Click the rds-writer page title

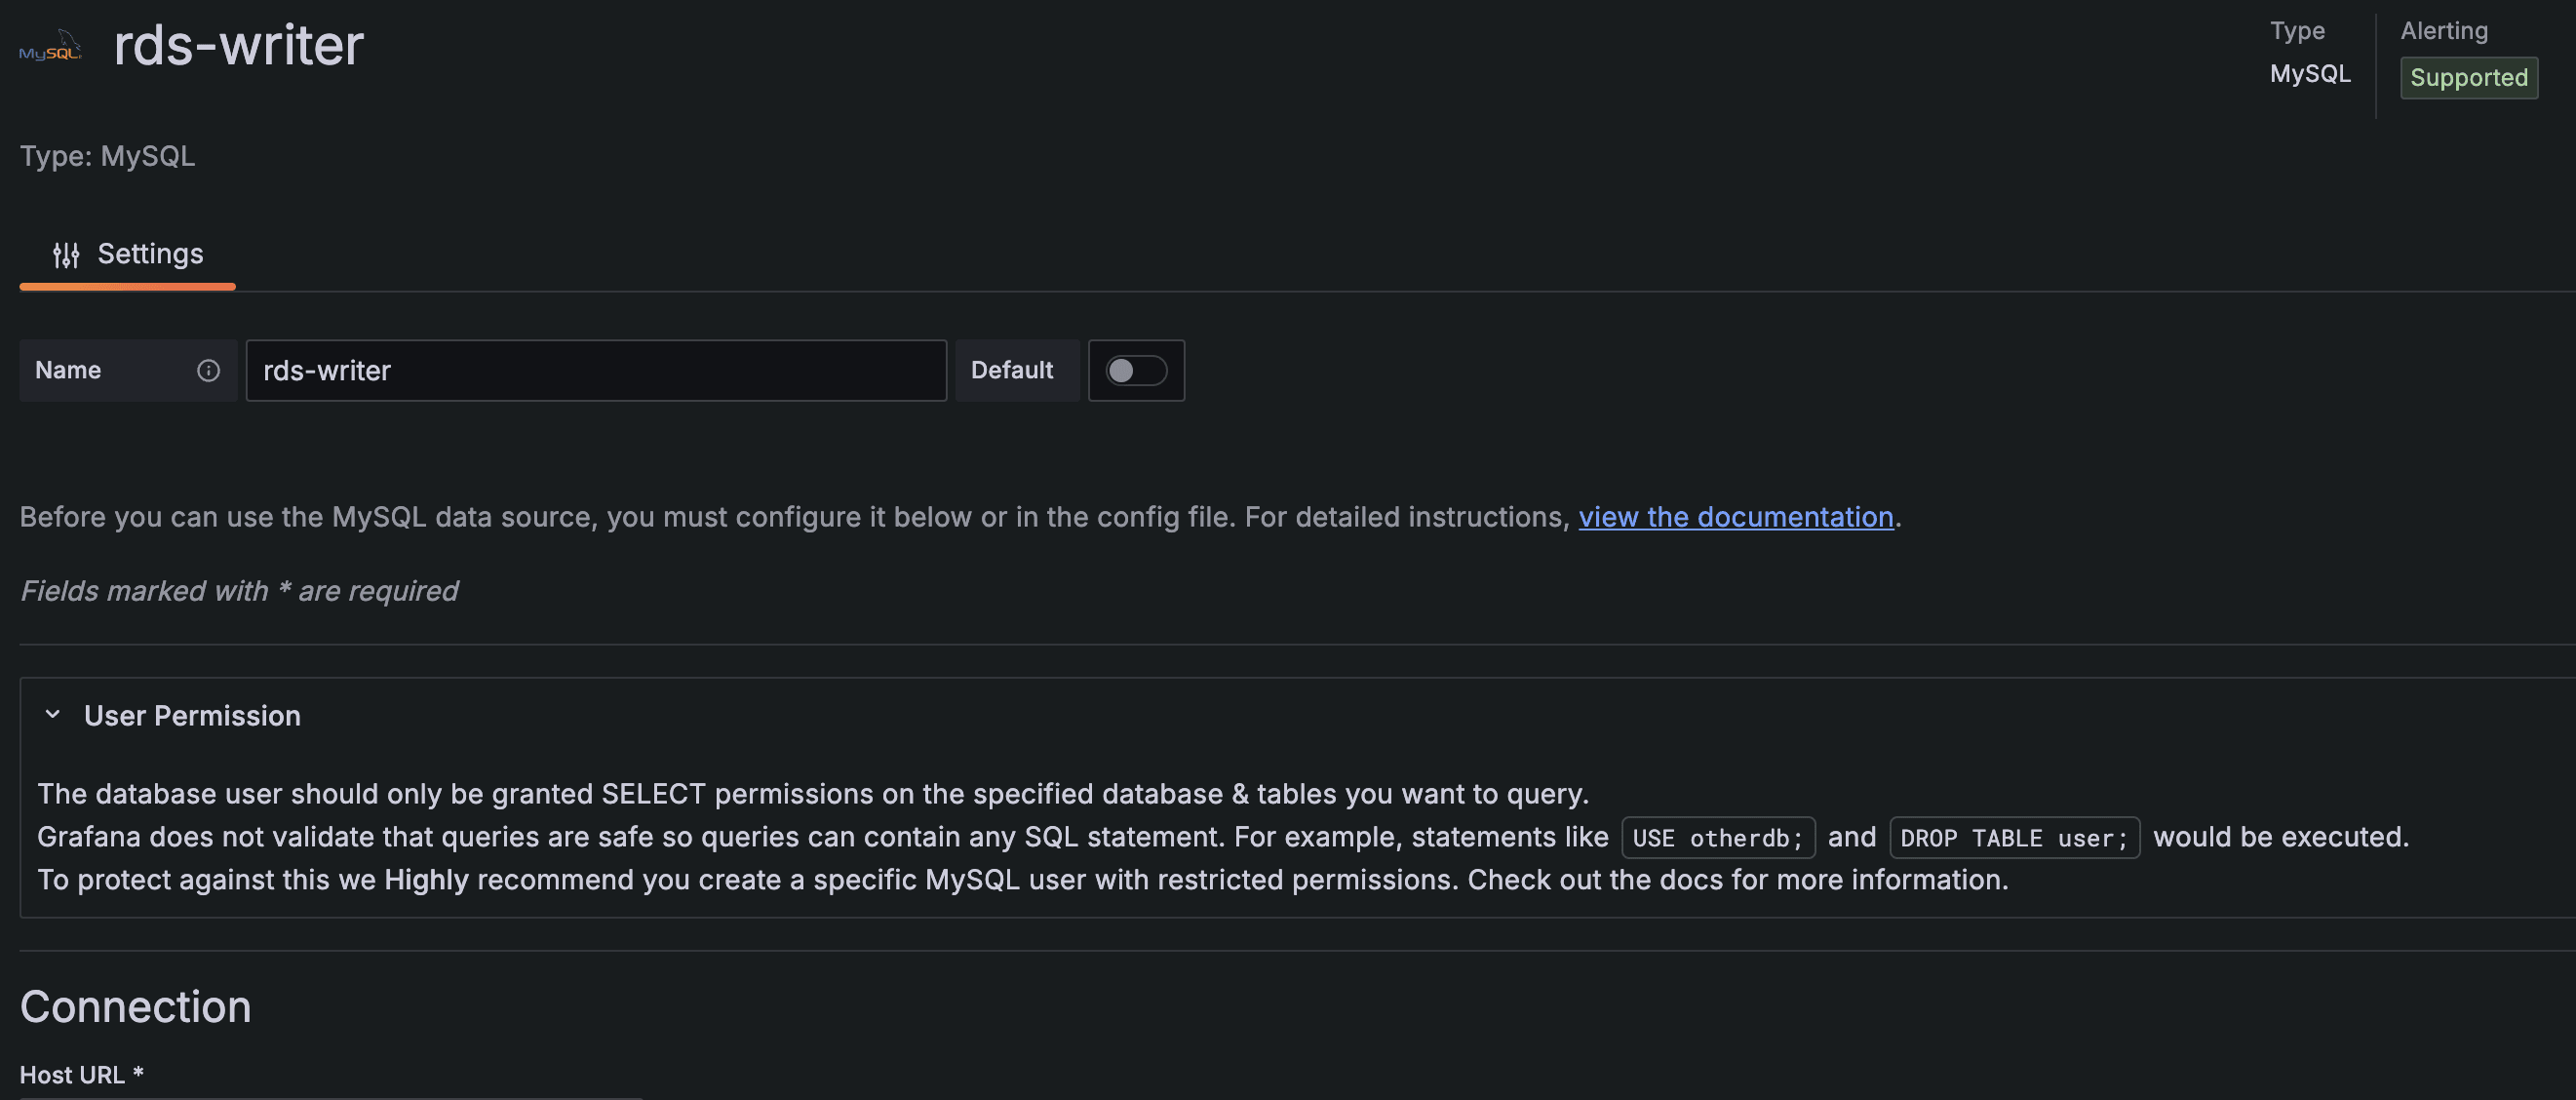(238, 45)
